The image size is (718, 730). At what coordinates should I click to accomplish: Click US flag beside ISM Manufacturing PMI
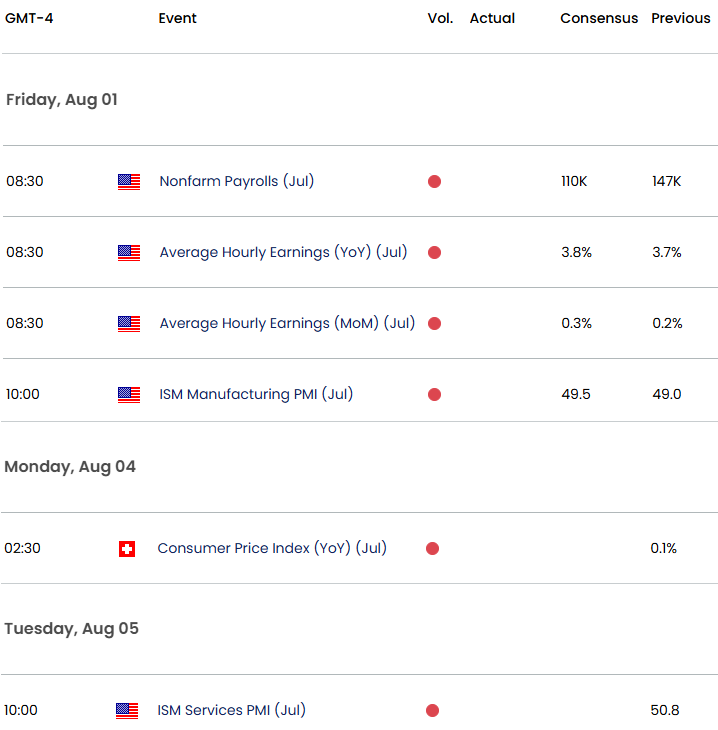coord(129,395)
